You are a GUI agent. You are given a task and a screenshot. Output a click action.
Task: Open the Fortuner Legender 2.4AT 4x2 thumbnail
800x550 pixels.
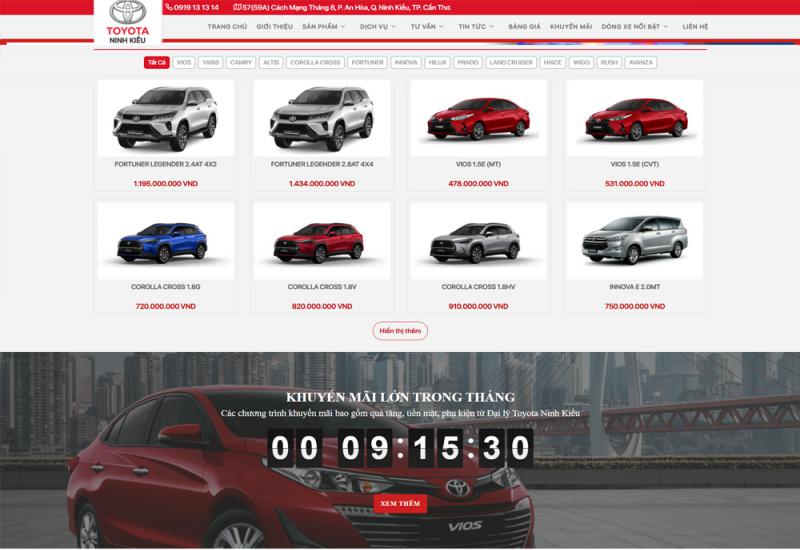pos(165,117)
